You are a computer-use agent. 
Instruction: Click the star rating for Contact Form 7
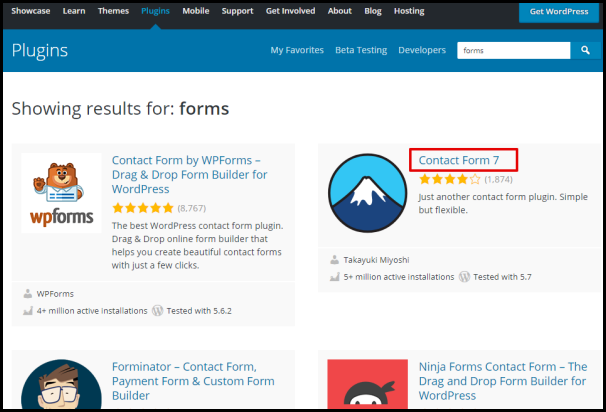point(450,179)
